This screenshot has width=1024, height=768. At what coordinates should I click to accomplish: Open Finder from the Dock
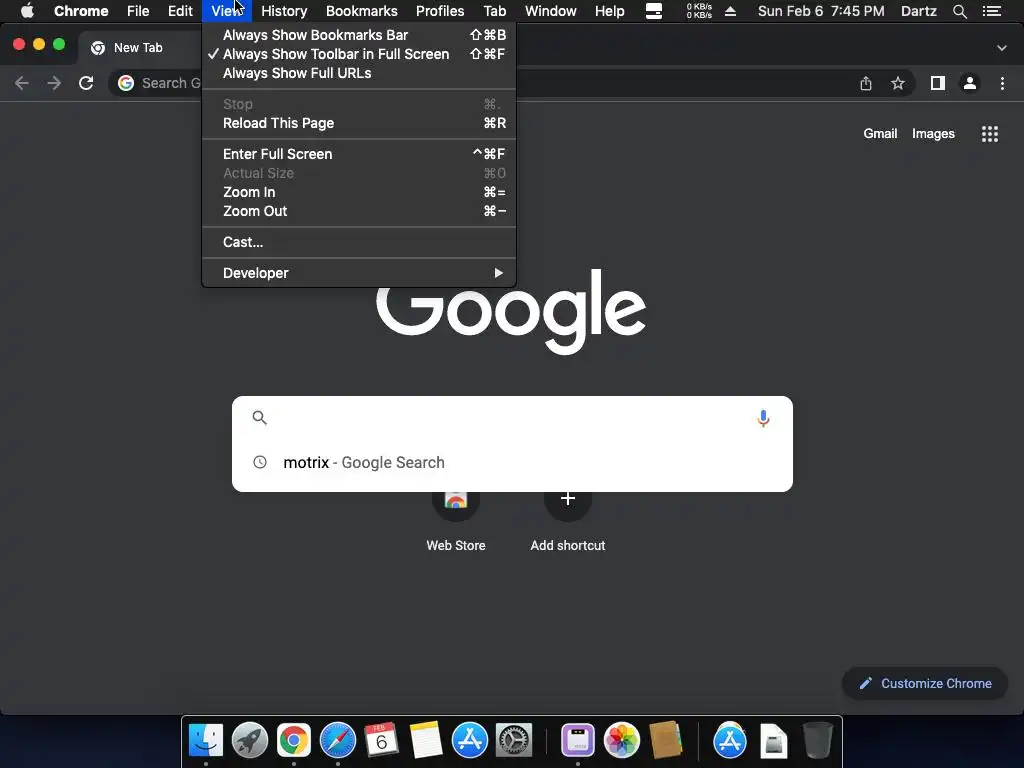(x=206, y=740)
